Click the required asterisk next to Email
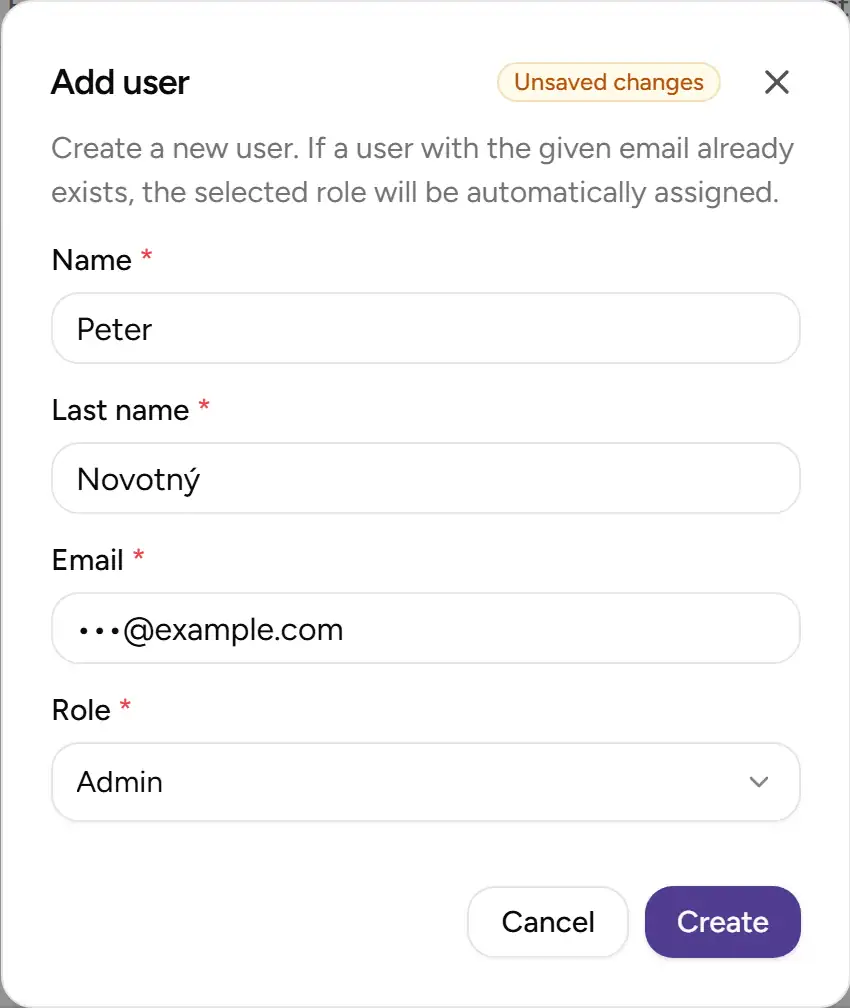 (x=138, y=553)
